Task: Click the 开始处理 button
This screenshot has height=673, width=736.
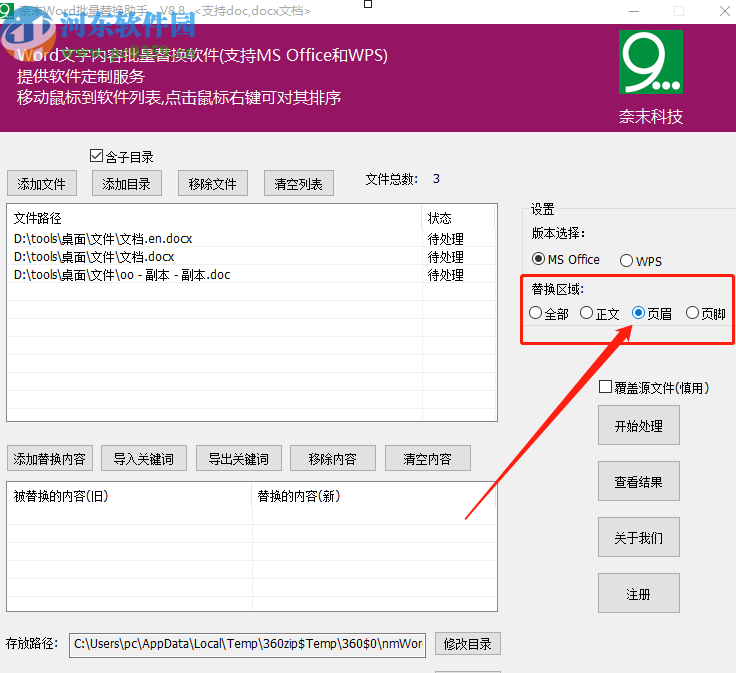Action: (639, 426)
